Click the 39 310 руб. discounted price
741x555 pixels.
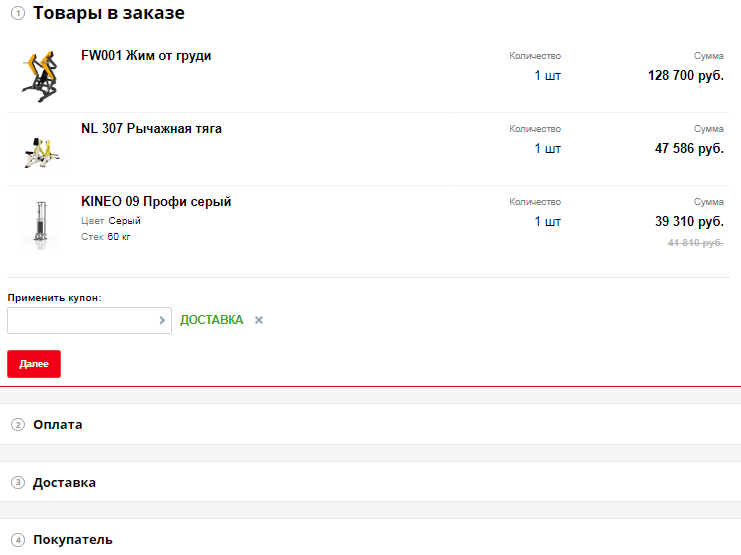click(x=689, y=221)
